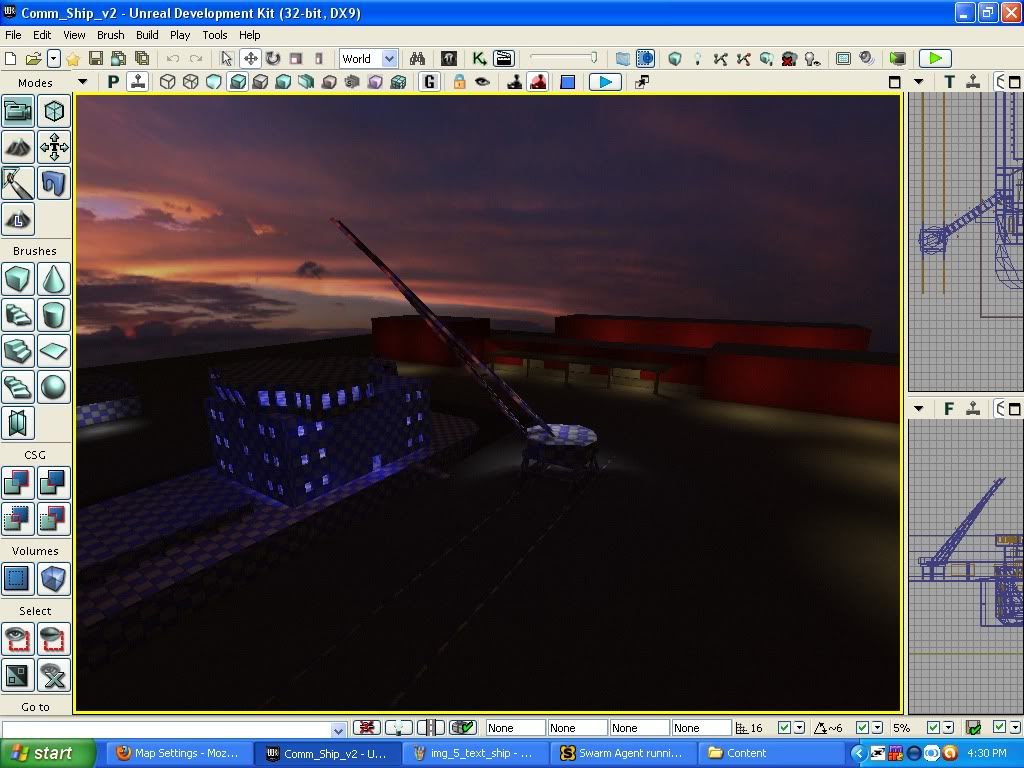Image resolution: width=1024 pixels, height=768 pixels.
Task: Select Terrain editing mode icon
Action: (x=18, y=148)
